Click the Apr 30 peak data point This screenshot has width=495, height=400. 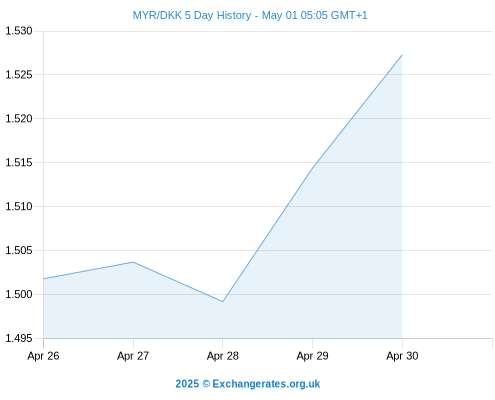[x=402, y=55]
